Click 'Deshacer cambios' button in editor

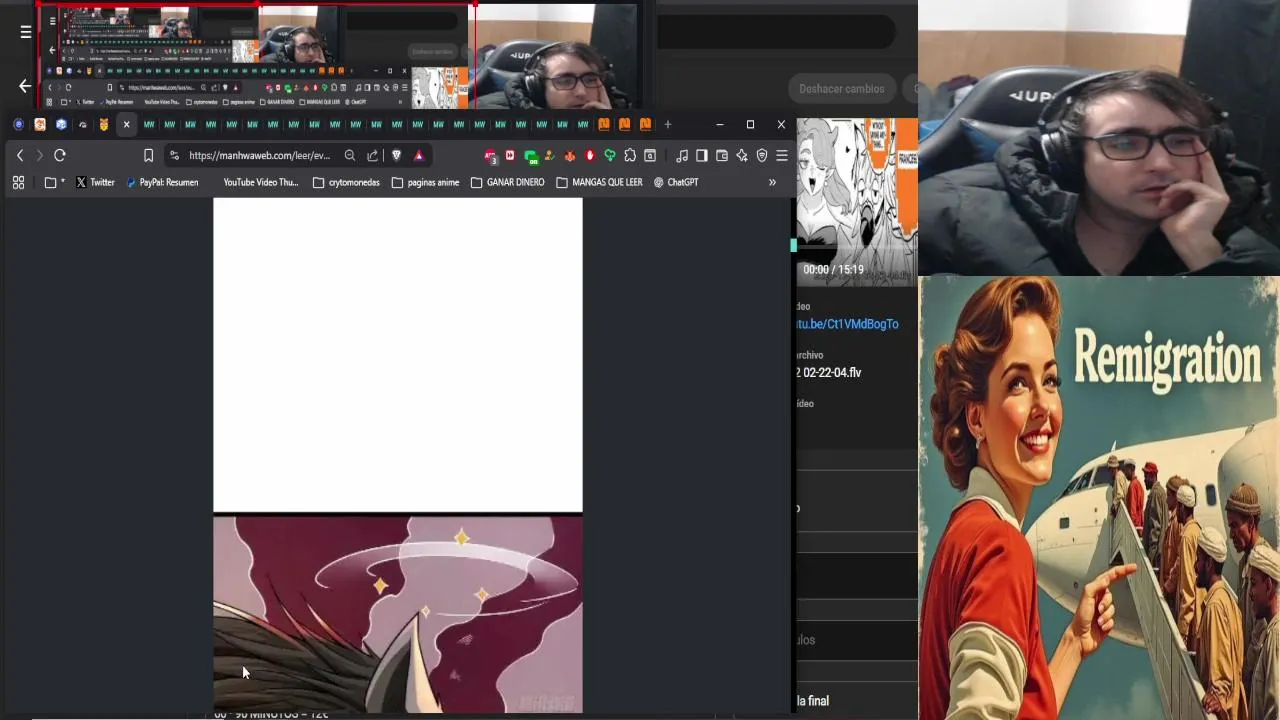pyautogui.click(x=842, y=89)
